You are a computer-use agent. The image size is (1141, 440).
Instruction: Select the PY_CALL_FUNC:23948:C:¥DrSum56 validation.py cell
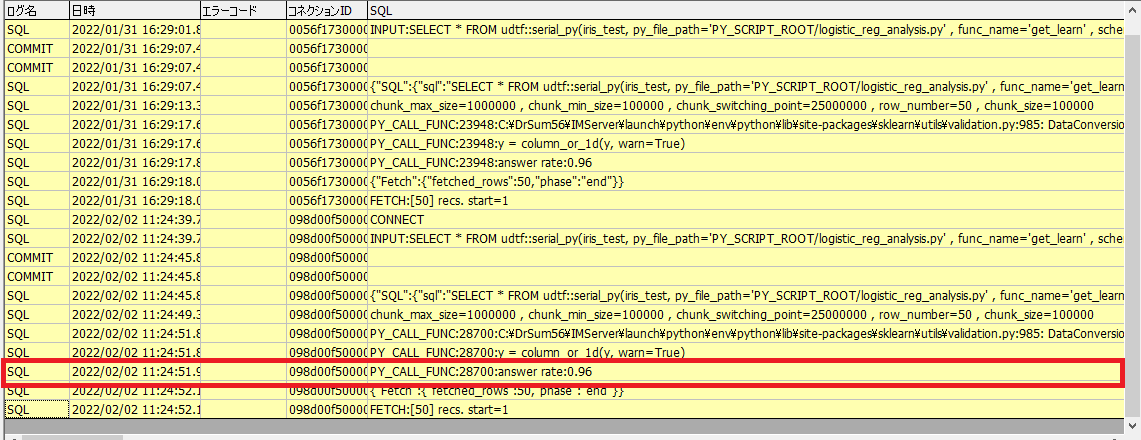click(x=746, y=125)
